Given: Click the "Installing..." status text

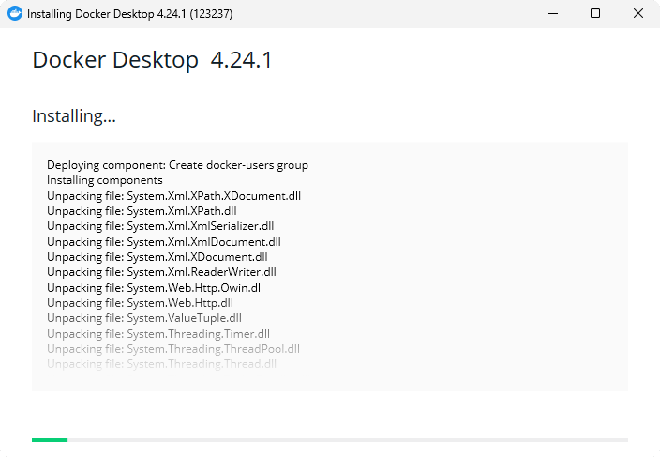Looking at the screenshot, I should coord(74,117).
